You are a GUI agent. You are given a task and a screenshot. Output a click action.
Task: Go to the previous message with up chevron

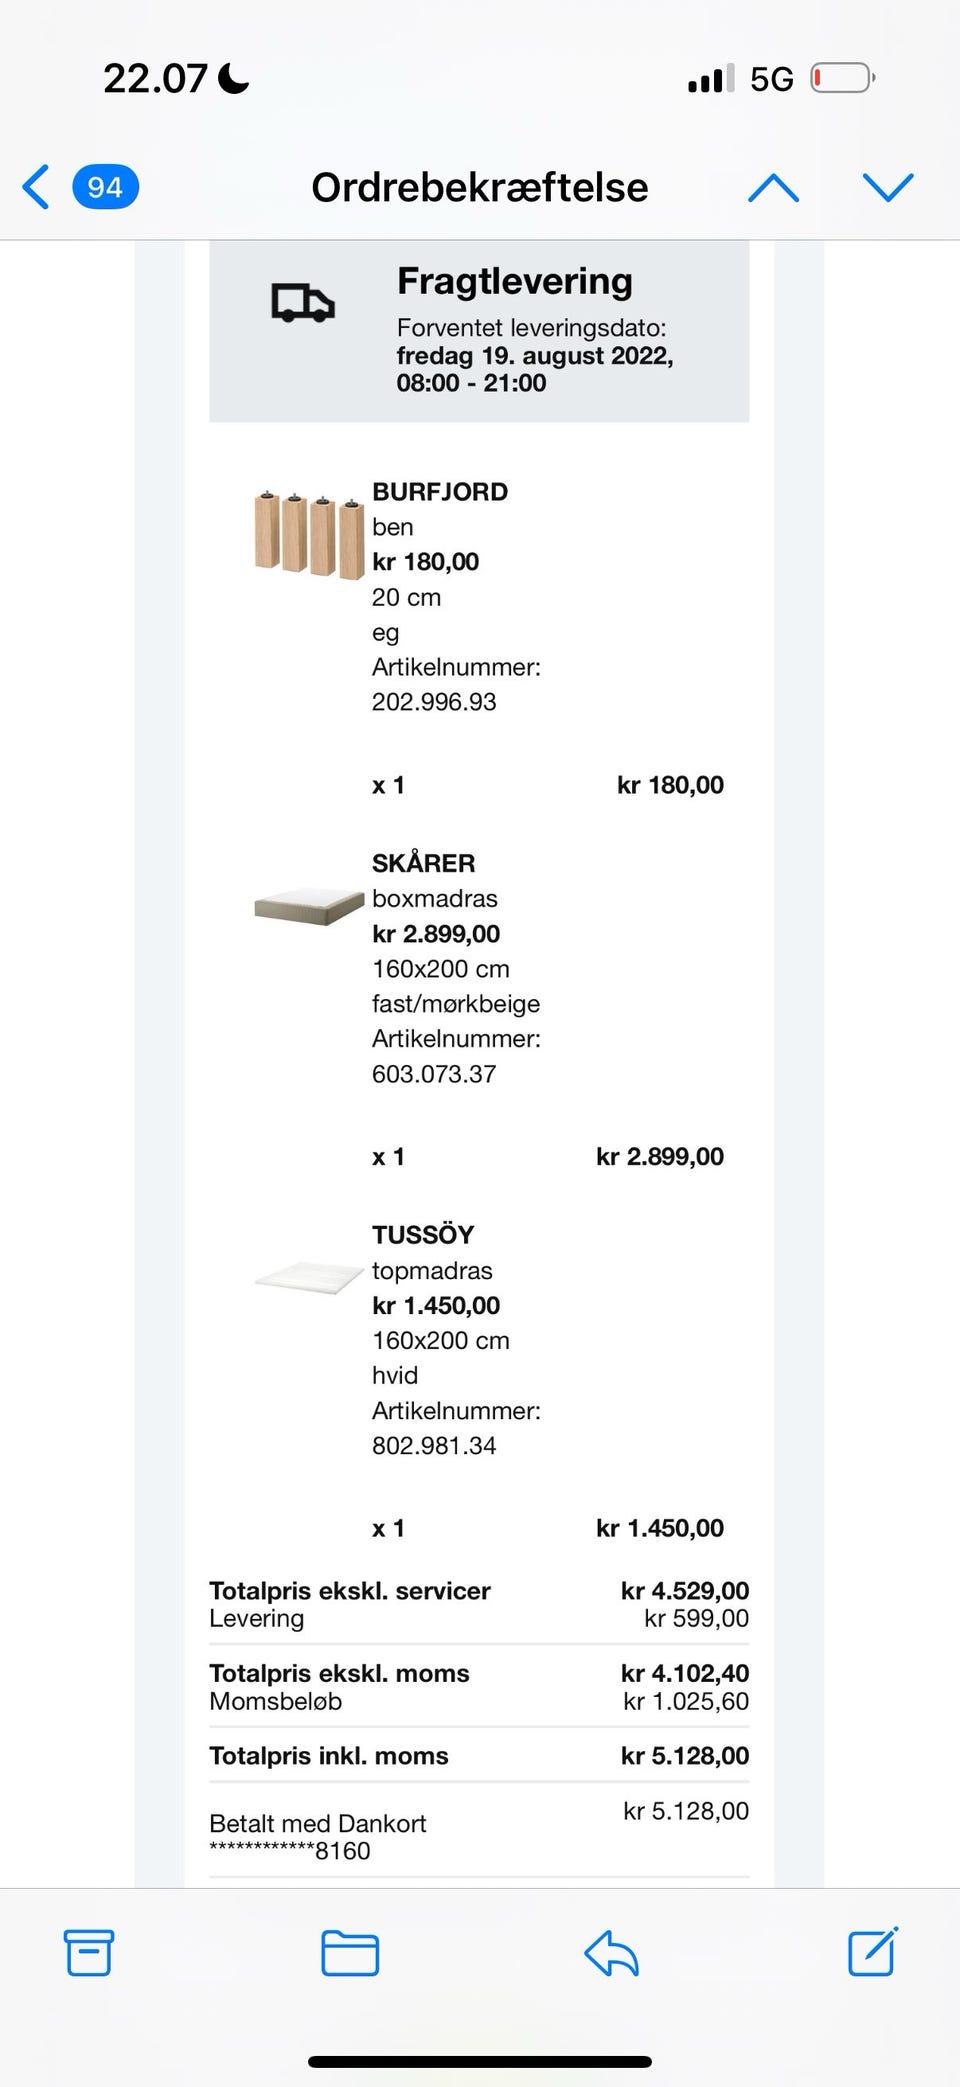[773, 187]
